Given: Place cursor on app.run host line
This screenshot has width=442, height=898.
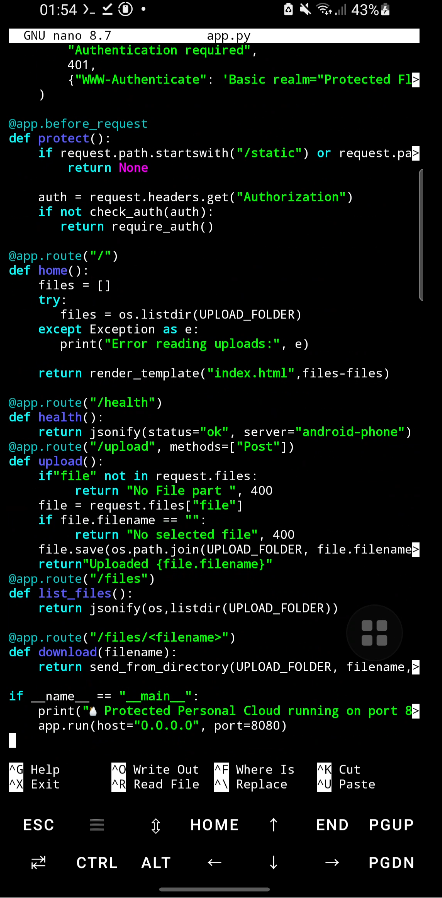Looking at the screenshot, I should coord(162,726).
